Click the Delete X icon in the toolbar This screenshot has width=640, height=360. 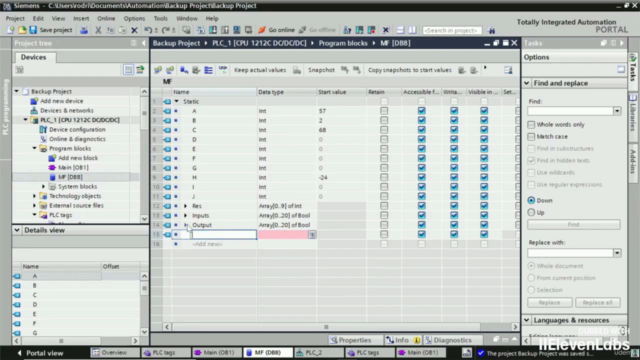[x=134, y=30]
